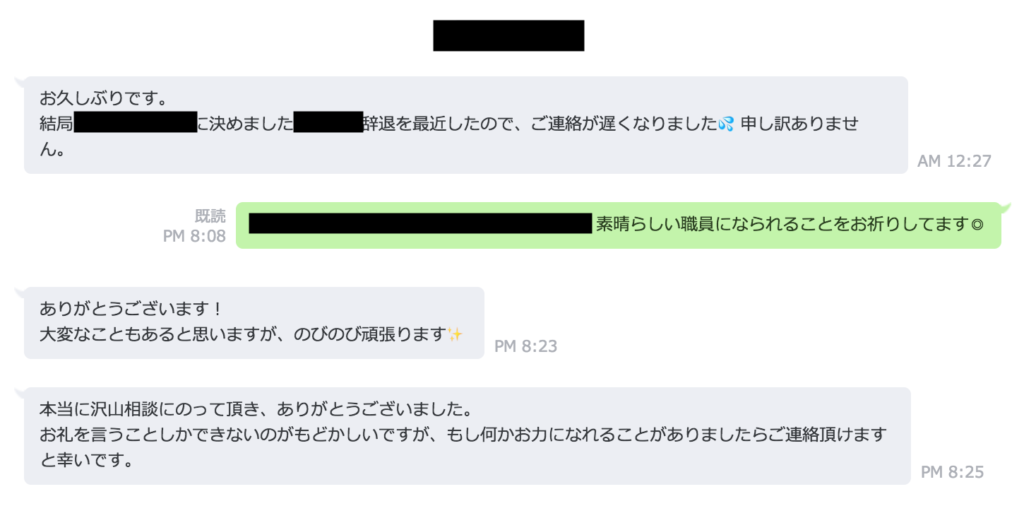1024x506 pixels.
Task: Click the AM 12:27 timestamp
Action: (954, 161)
